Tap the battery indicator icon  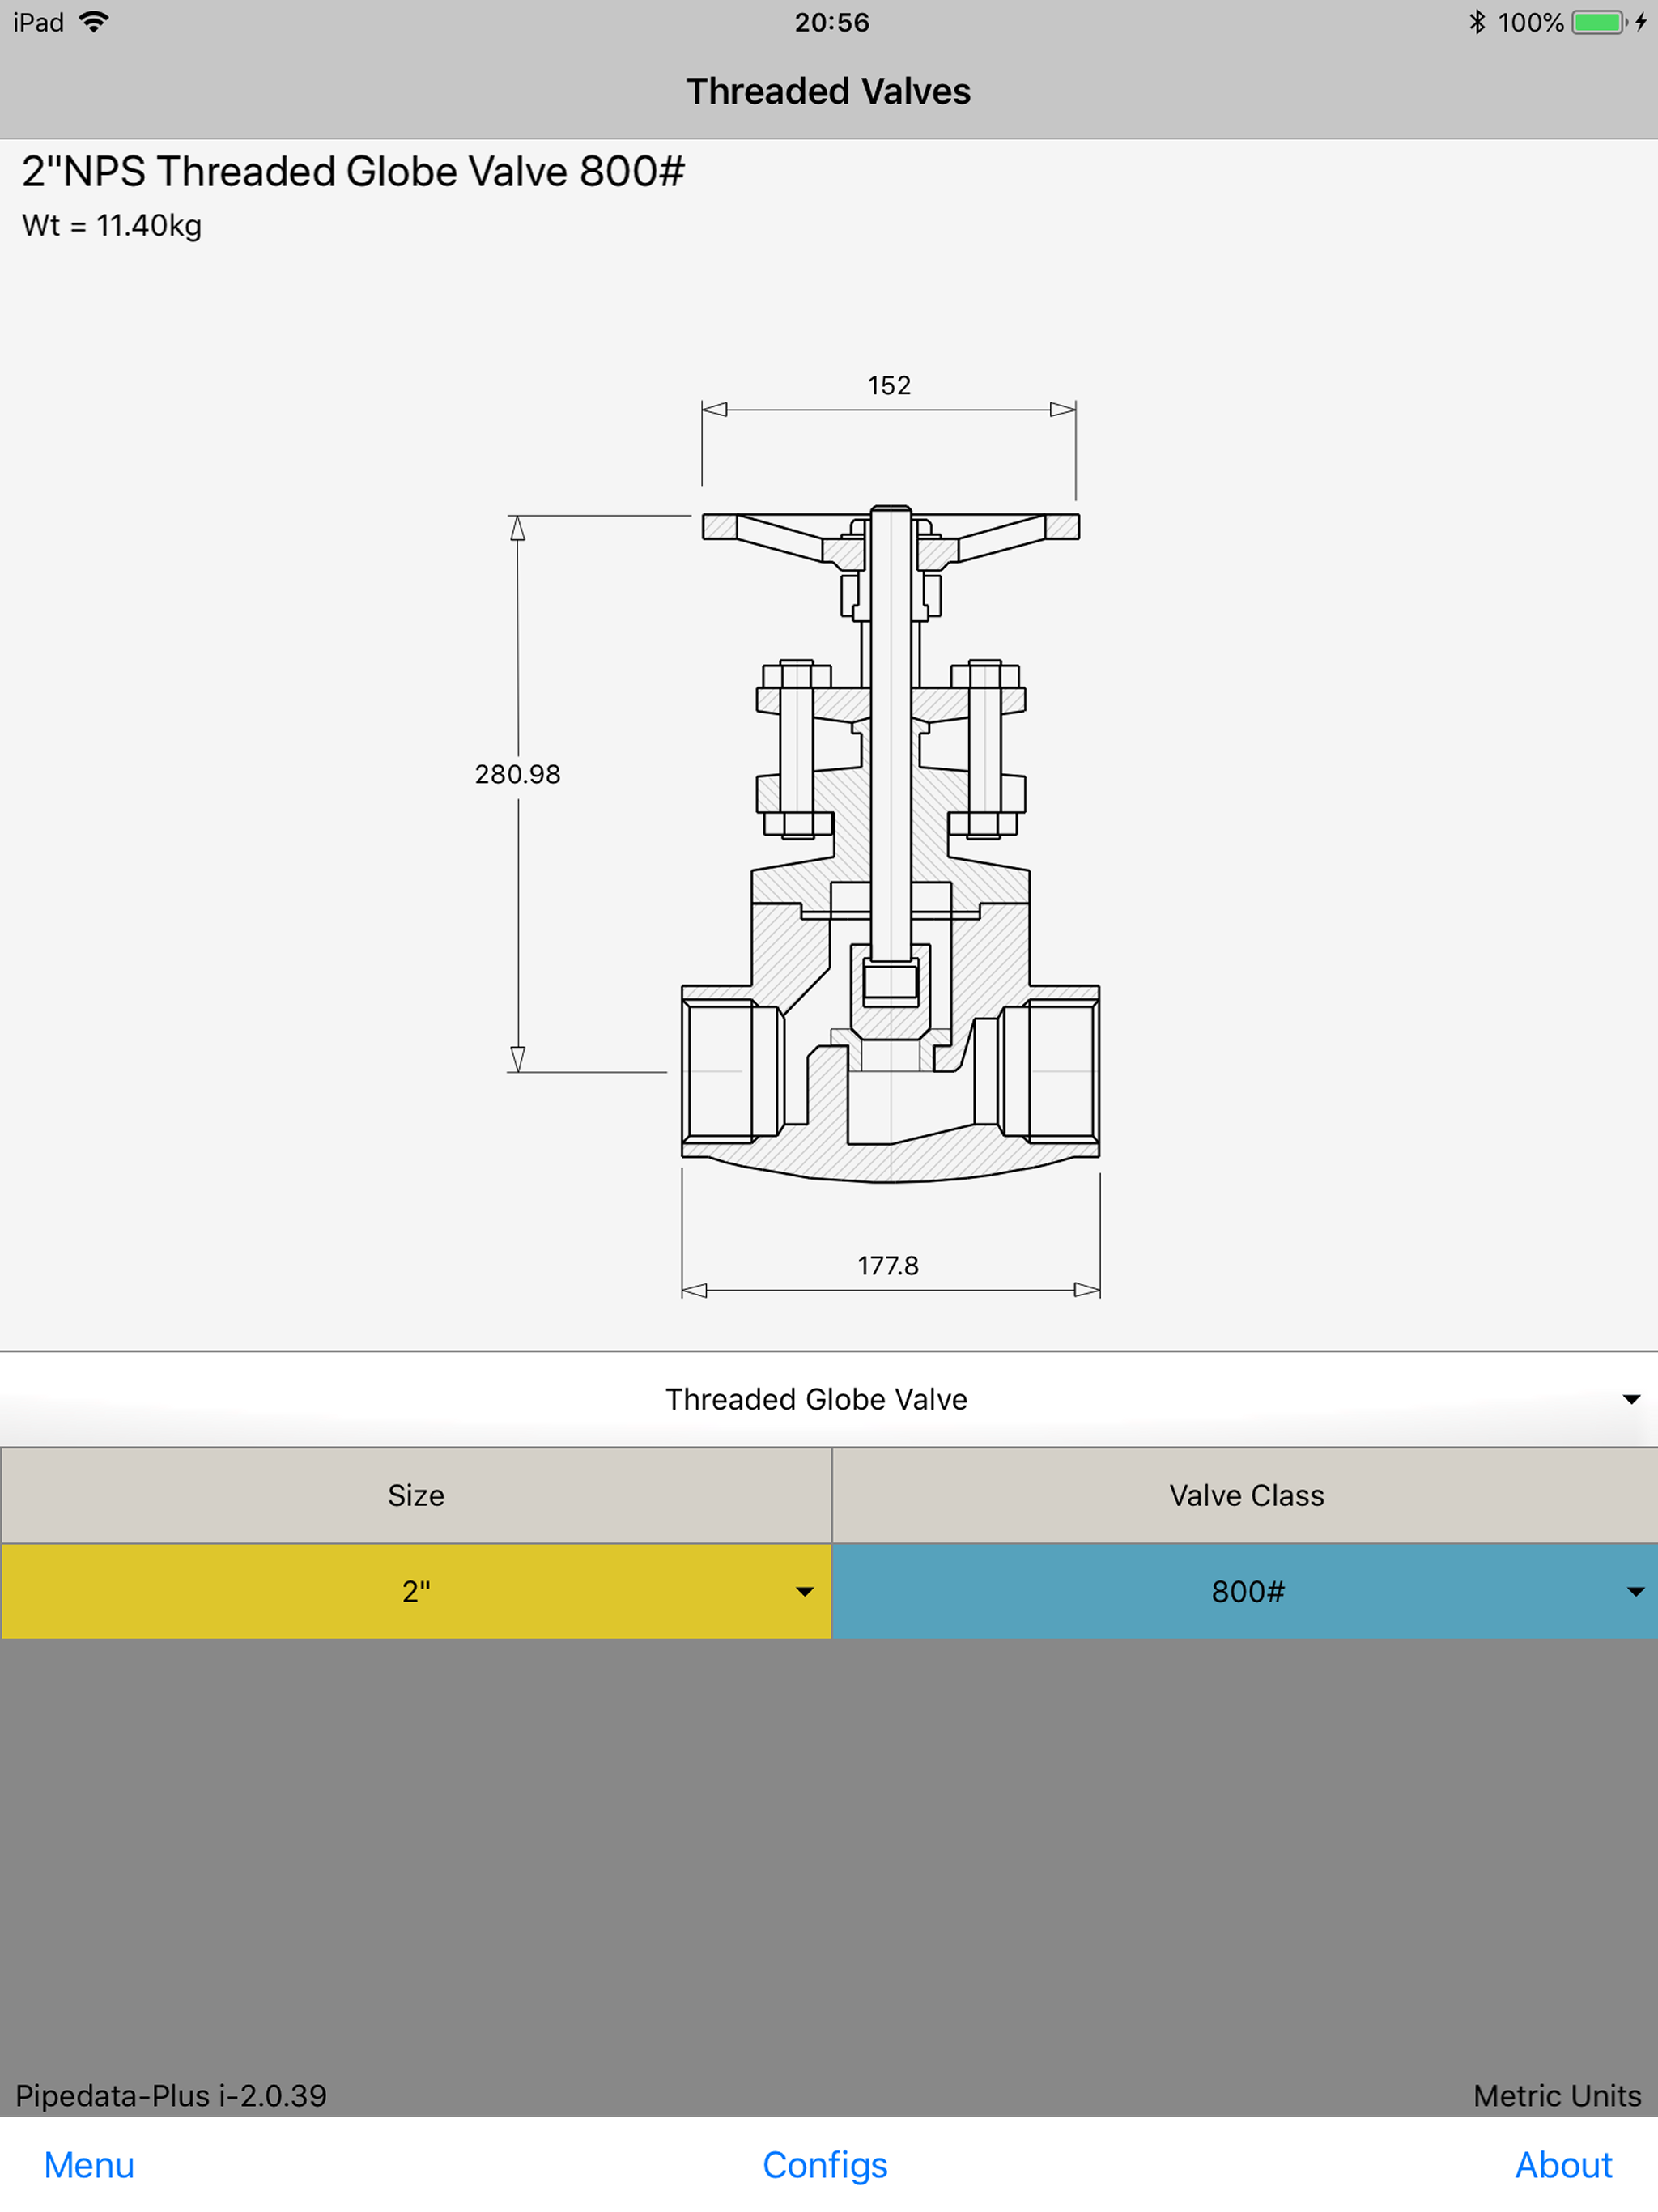[x=1598, y=22]
